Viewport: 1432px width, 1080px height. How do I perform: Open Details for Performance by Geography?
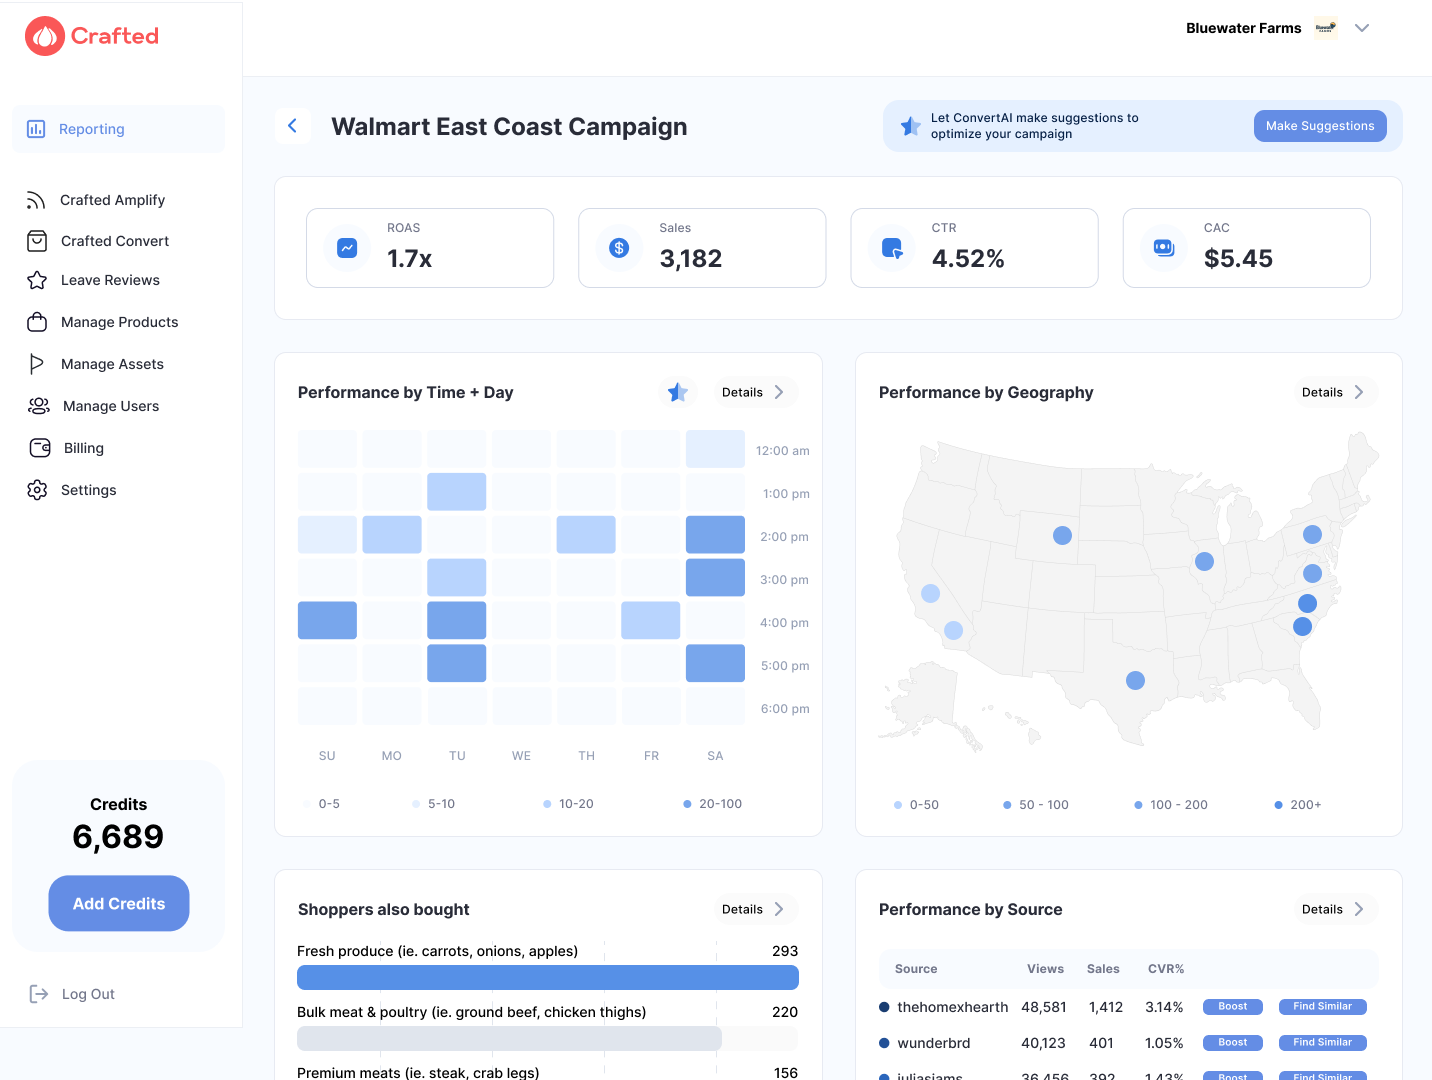point(1333,392)
